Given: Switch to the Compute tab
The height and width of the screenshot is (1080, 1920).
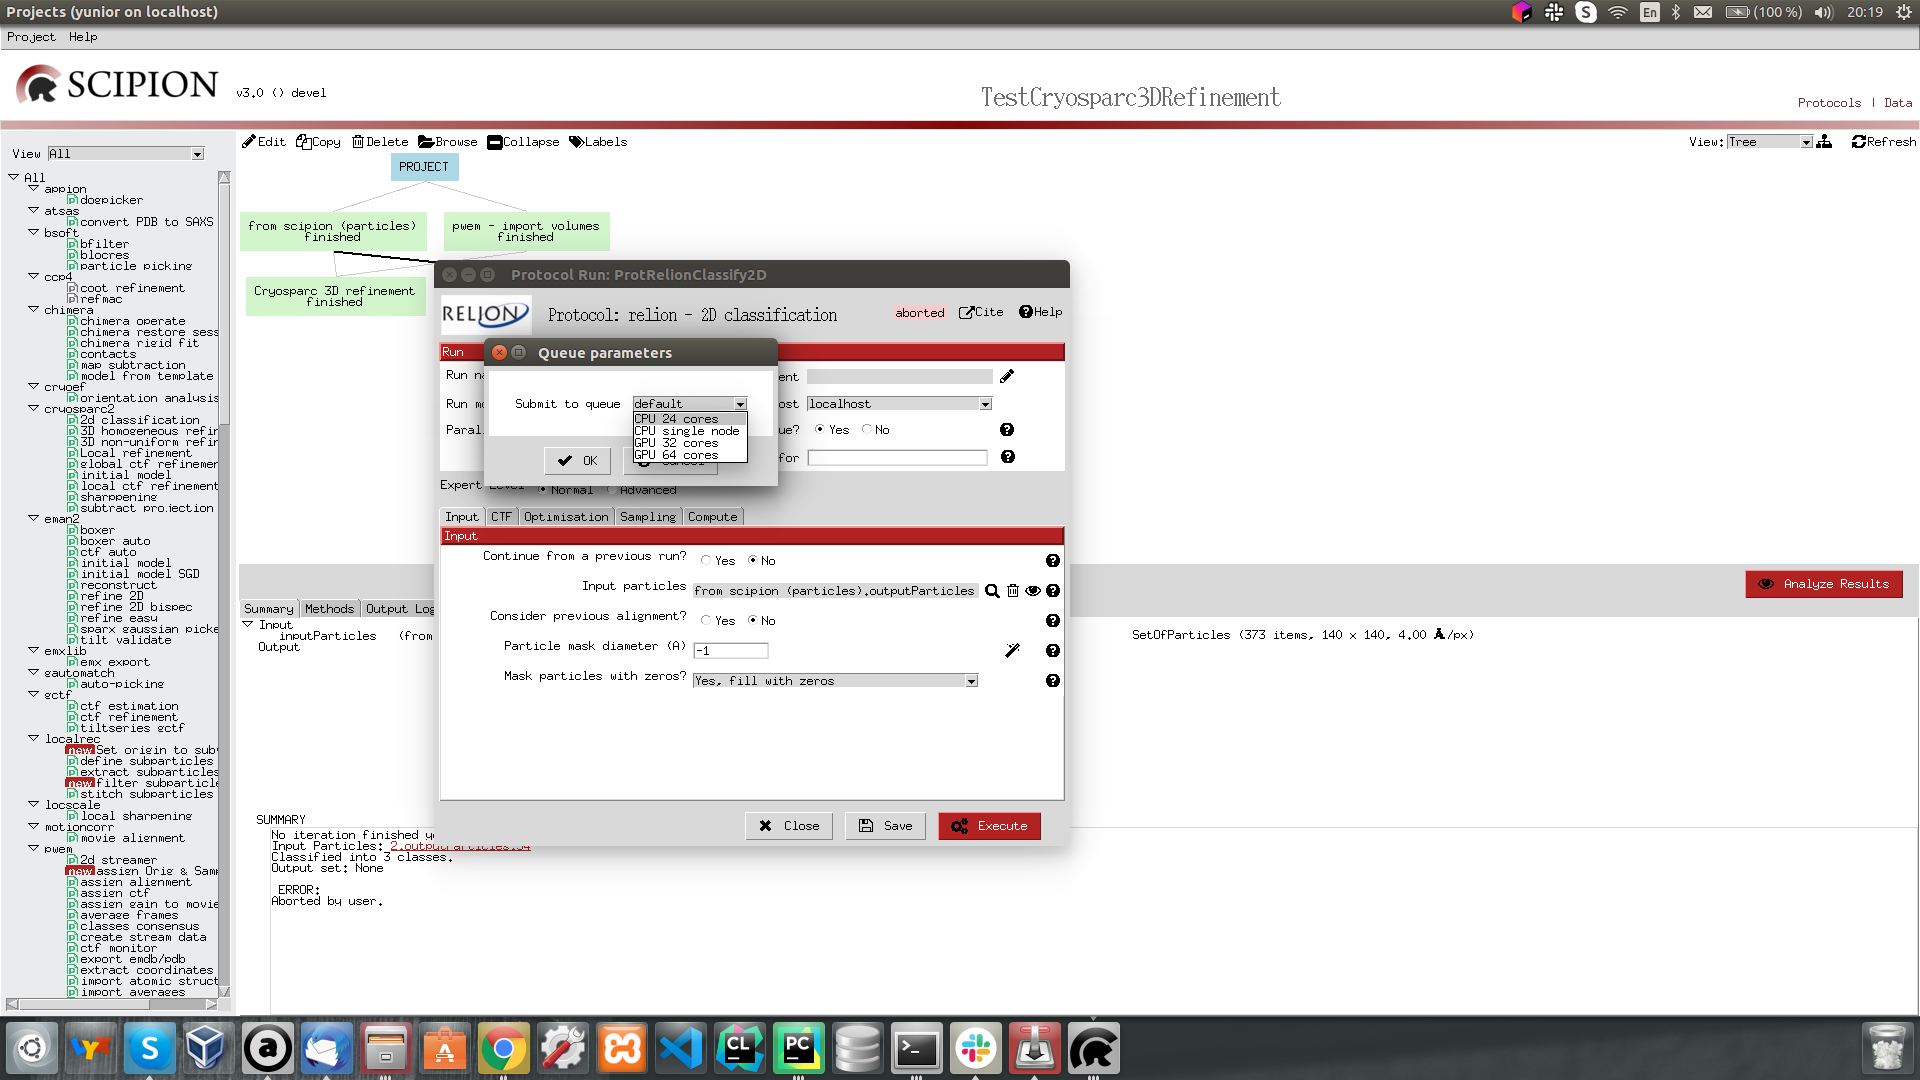Looking at the screenshot, I should 712,516.
